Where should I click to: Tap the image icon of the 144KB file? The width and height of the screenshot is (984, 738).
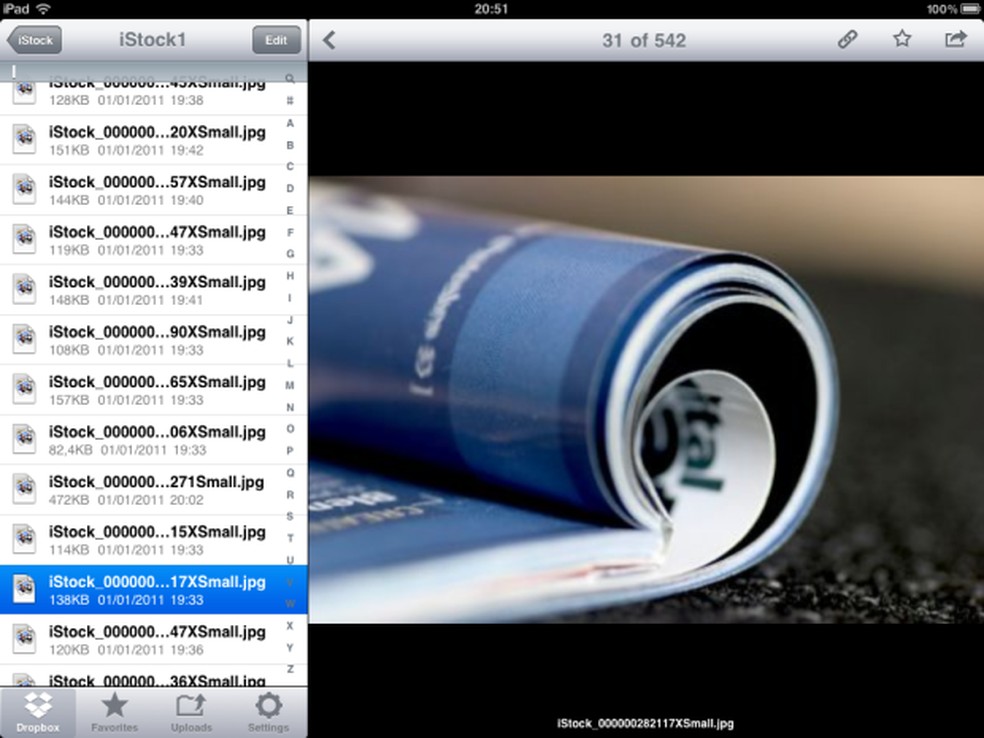24,190
